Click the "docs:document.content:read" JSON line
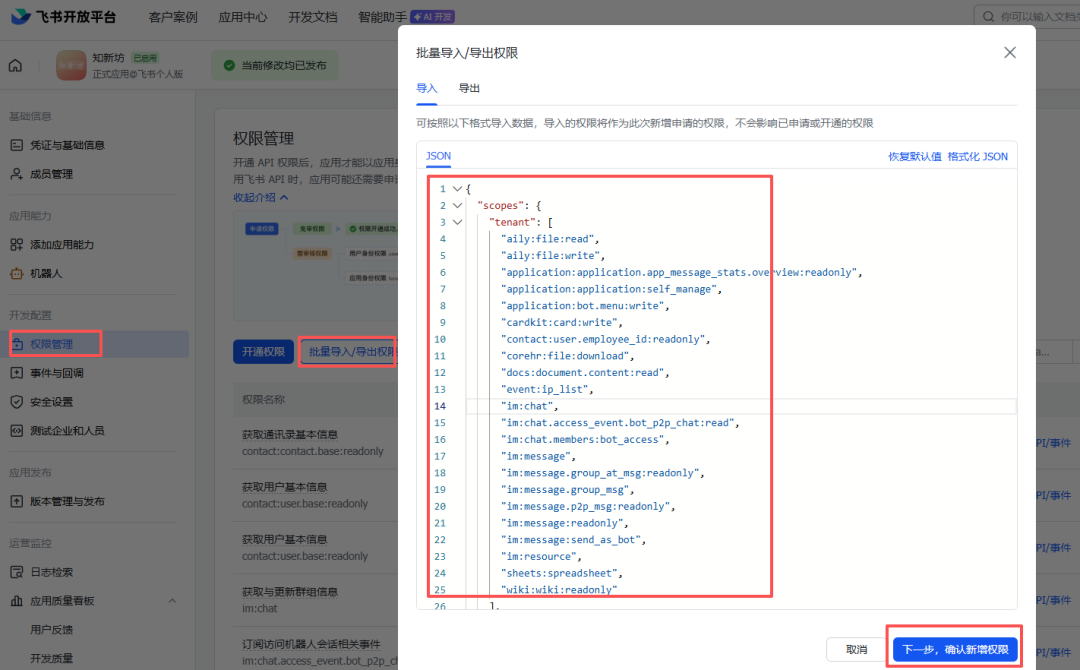The image size is (1080, 670). 585,373
